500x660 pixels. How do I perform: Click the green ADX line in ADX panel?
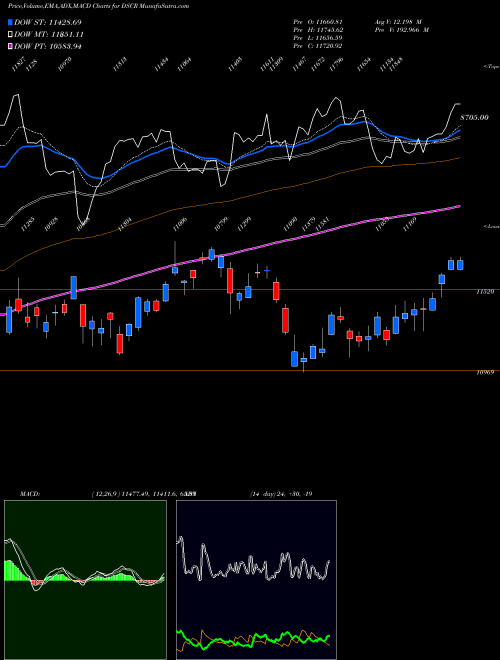pyautogui.click(x=253, y=639)
